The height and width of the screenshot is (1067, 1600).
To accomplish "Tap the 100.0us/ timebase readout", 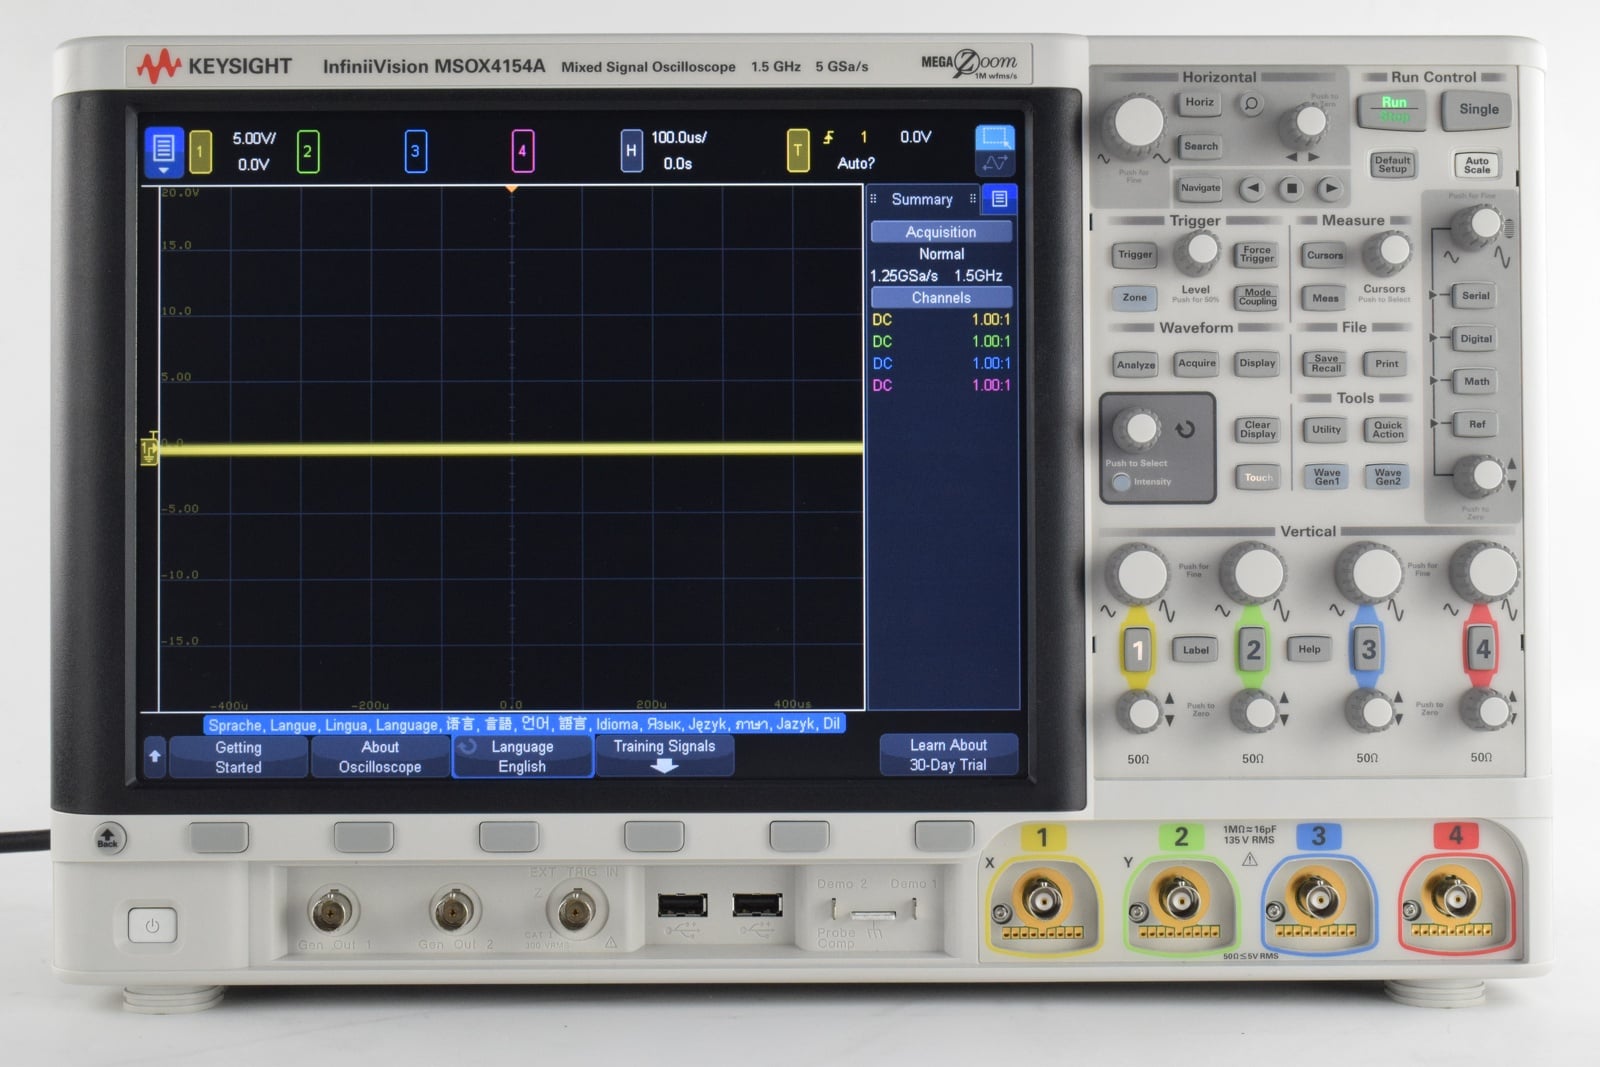I will tap(679, 137).
